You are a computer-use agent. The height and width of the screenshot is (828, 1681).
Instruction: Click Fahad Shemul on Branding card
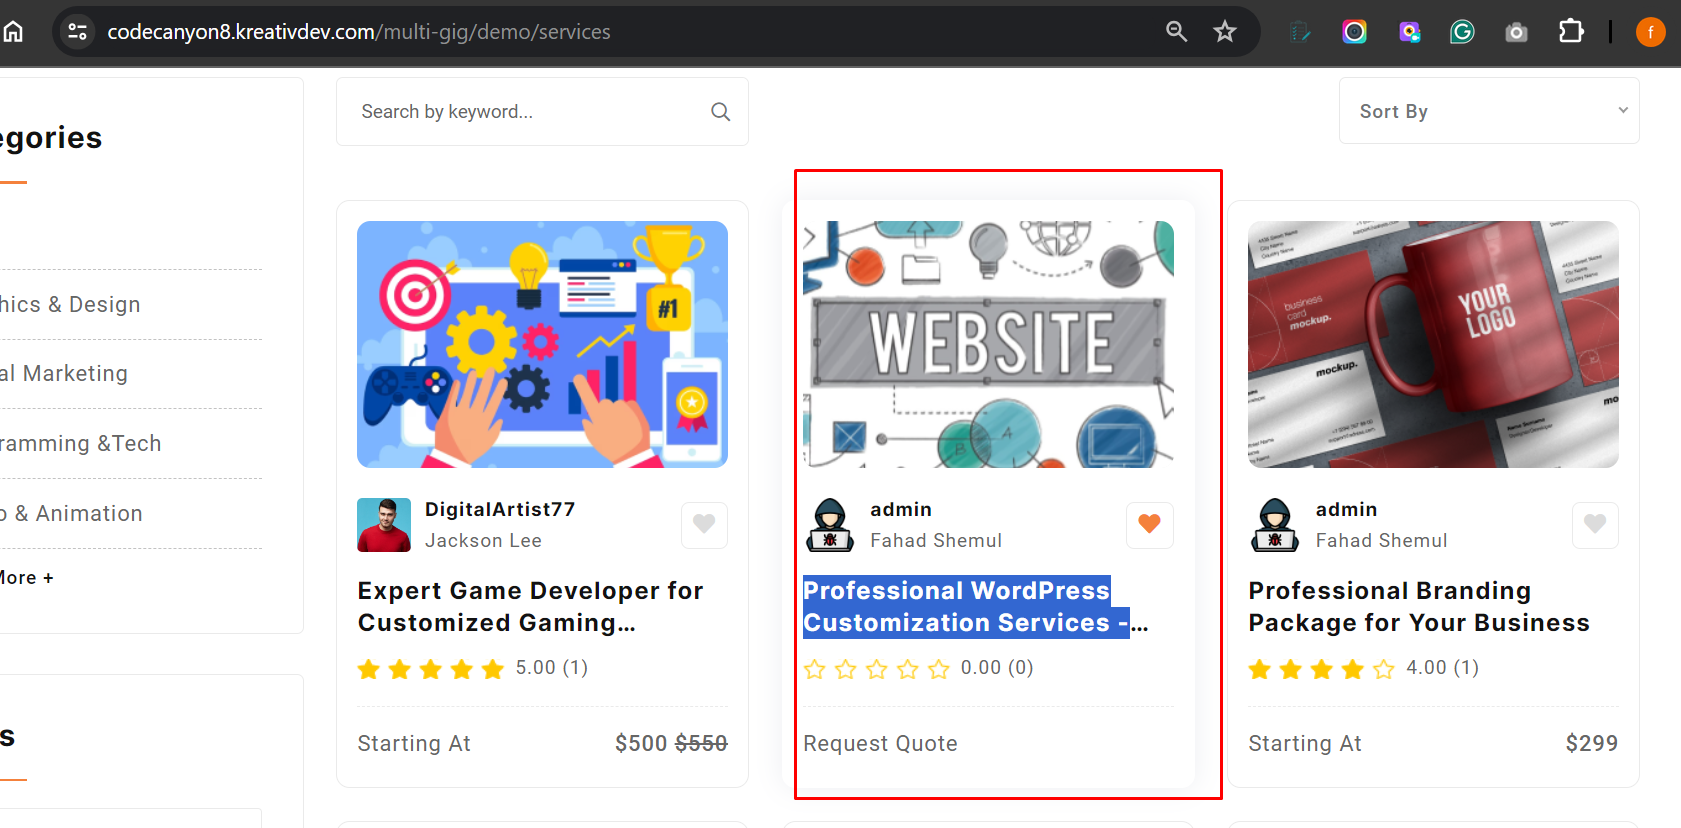[x=1381, y=540]
